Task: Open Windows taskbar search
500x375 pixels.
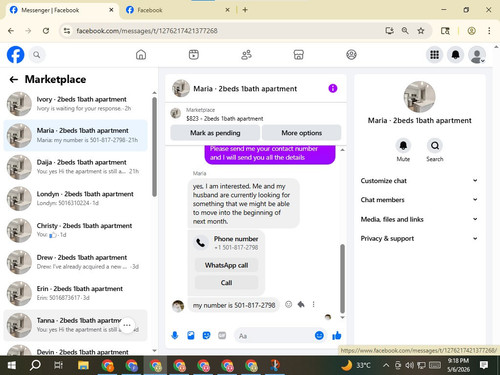Action: (x=35, y=366)
